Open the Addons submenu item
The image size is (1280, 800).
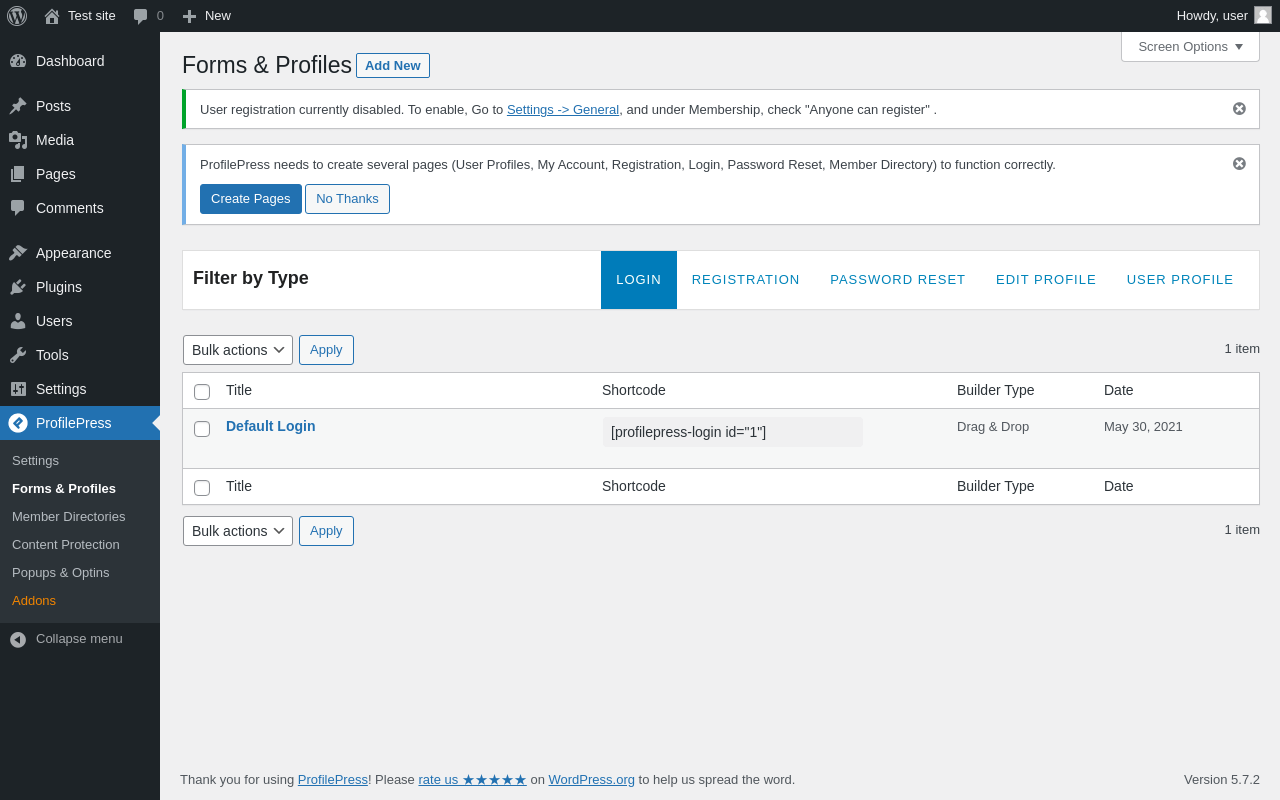[80, 601]
